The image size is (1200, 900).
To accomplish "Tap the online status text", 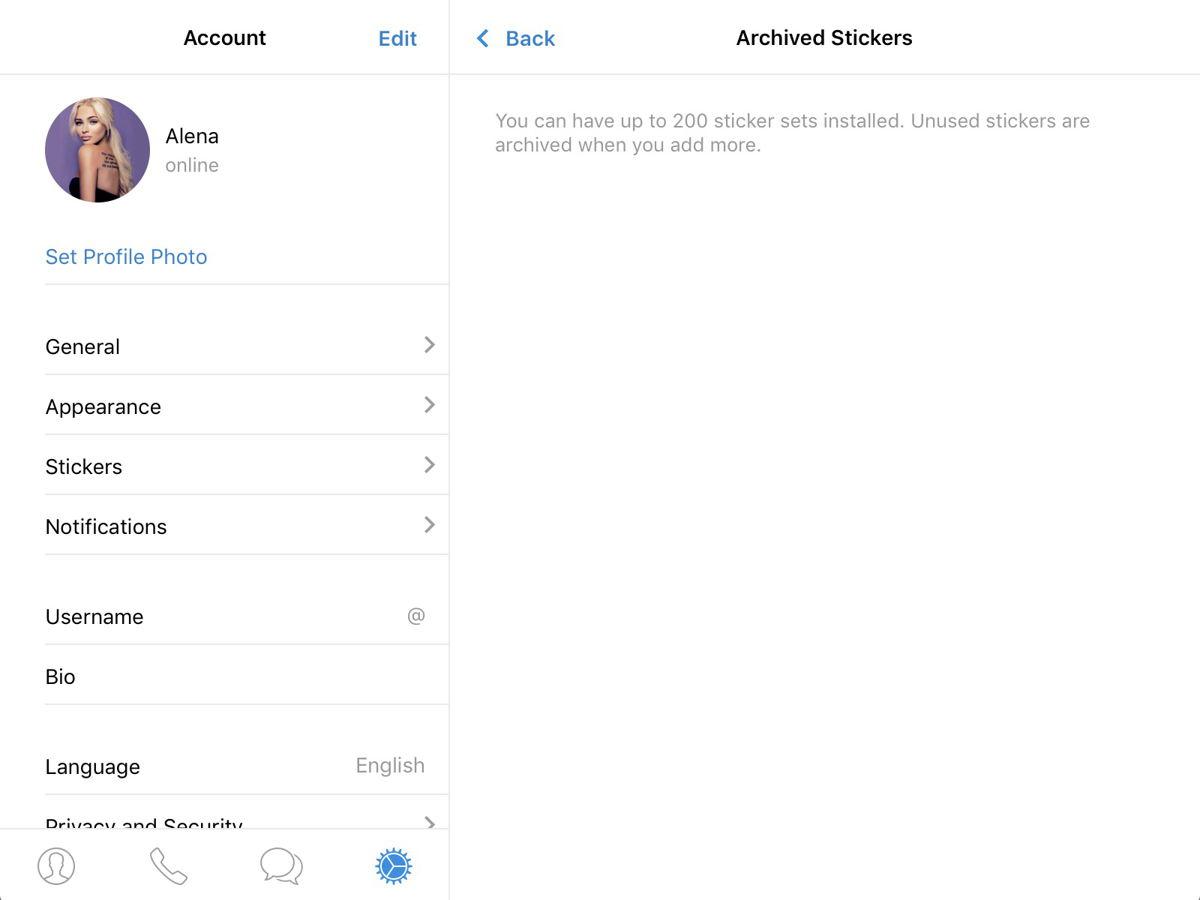I will point(192,165).
